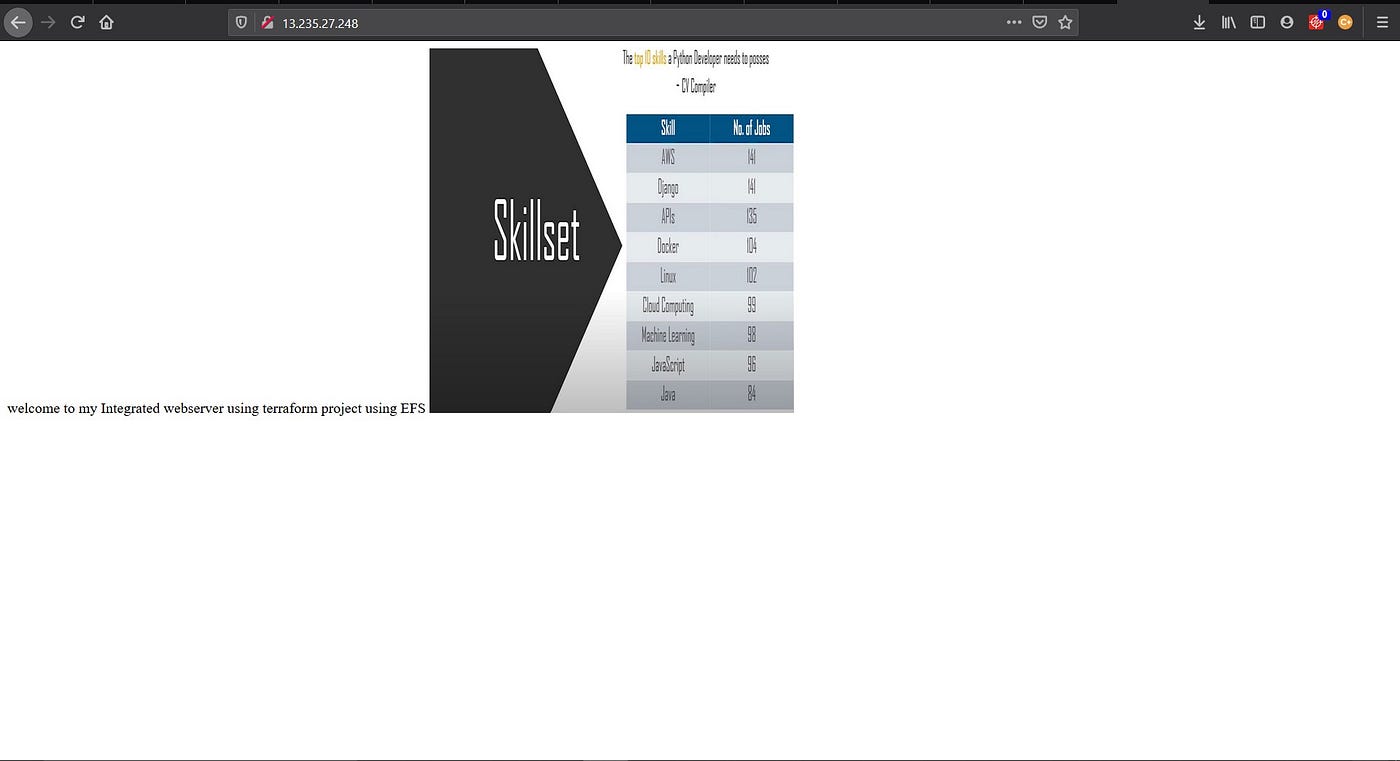Image resolution: width=1400 pixels, height=761 pixels.
Task: Go back to the previous page
Action: click(x=18, y=22)
